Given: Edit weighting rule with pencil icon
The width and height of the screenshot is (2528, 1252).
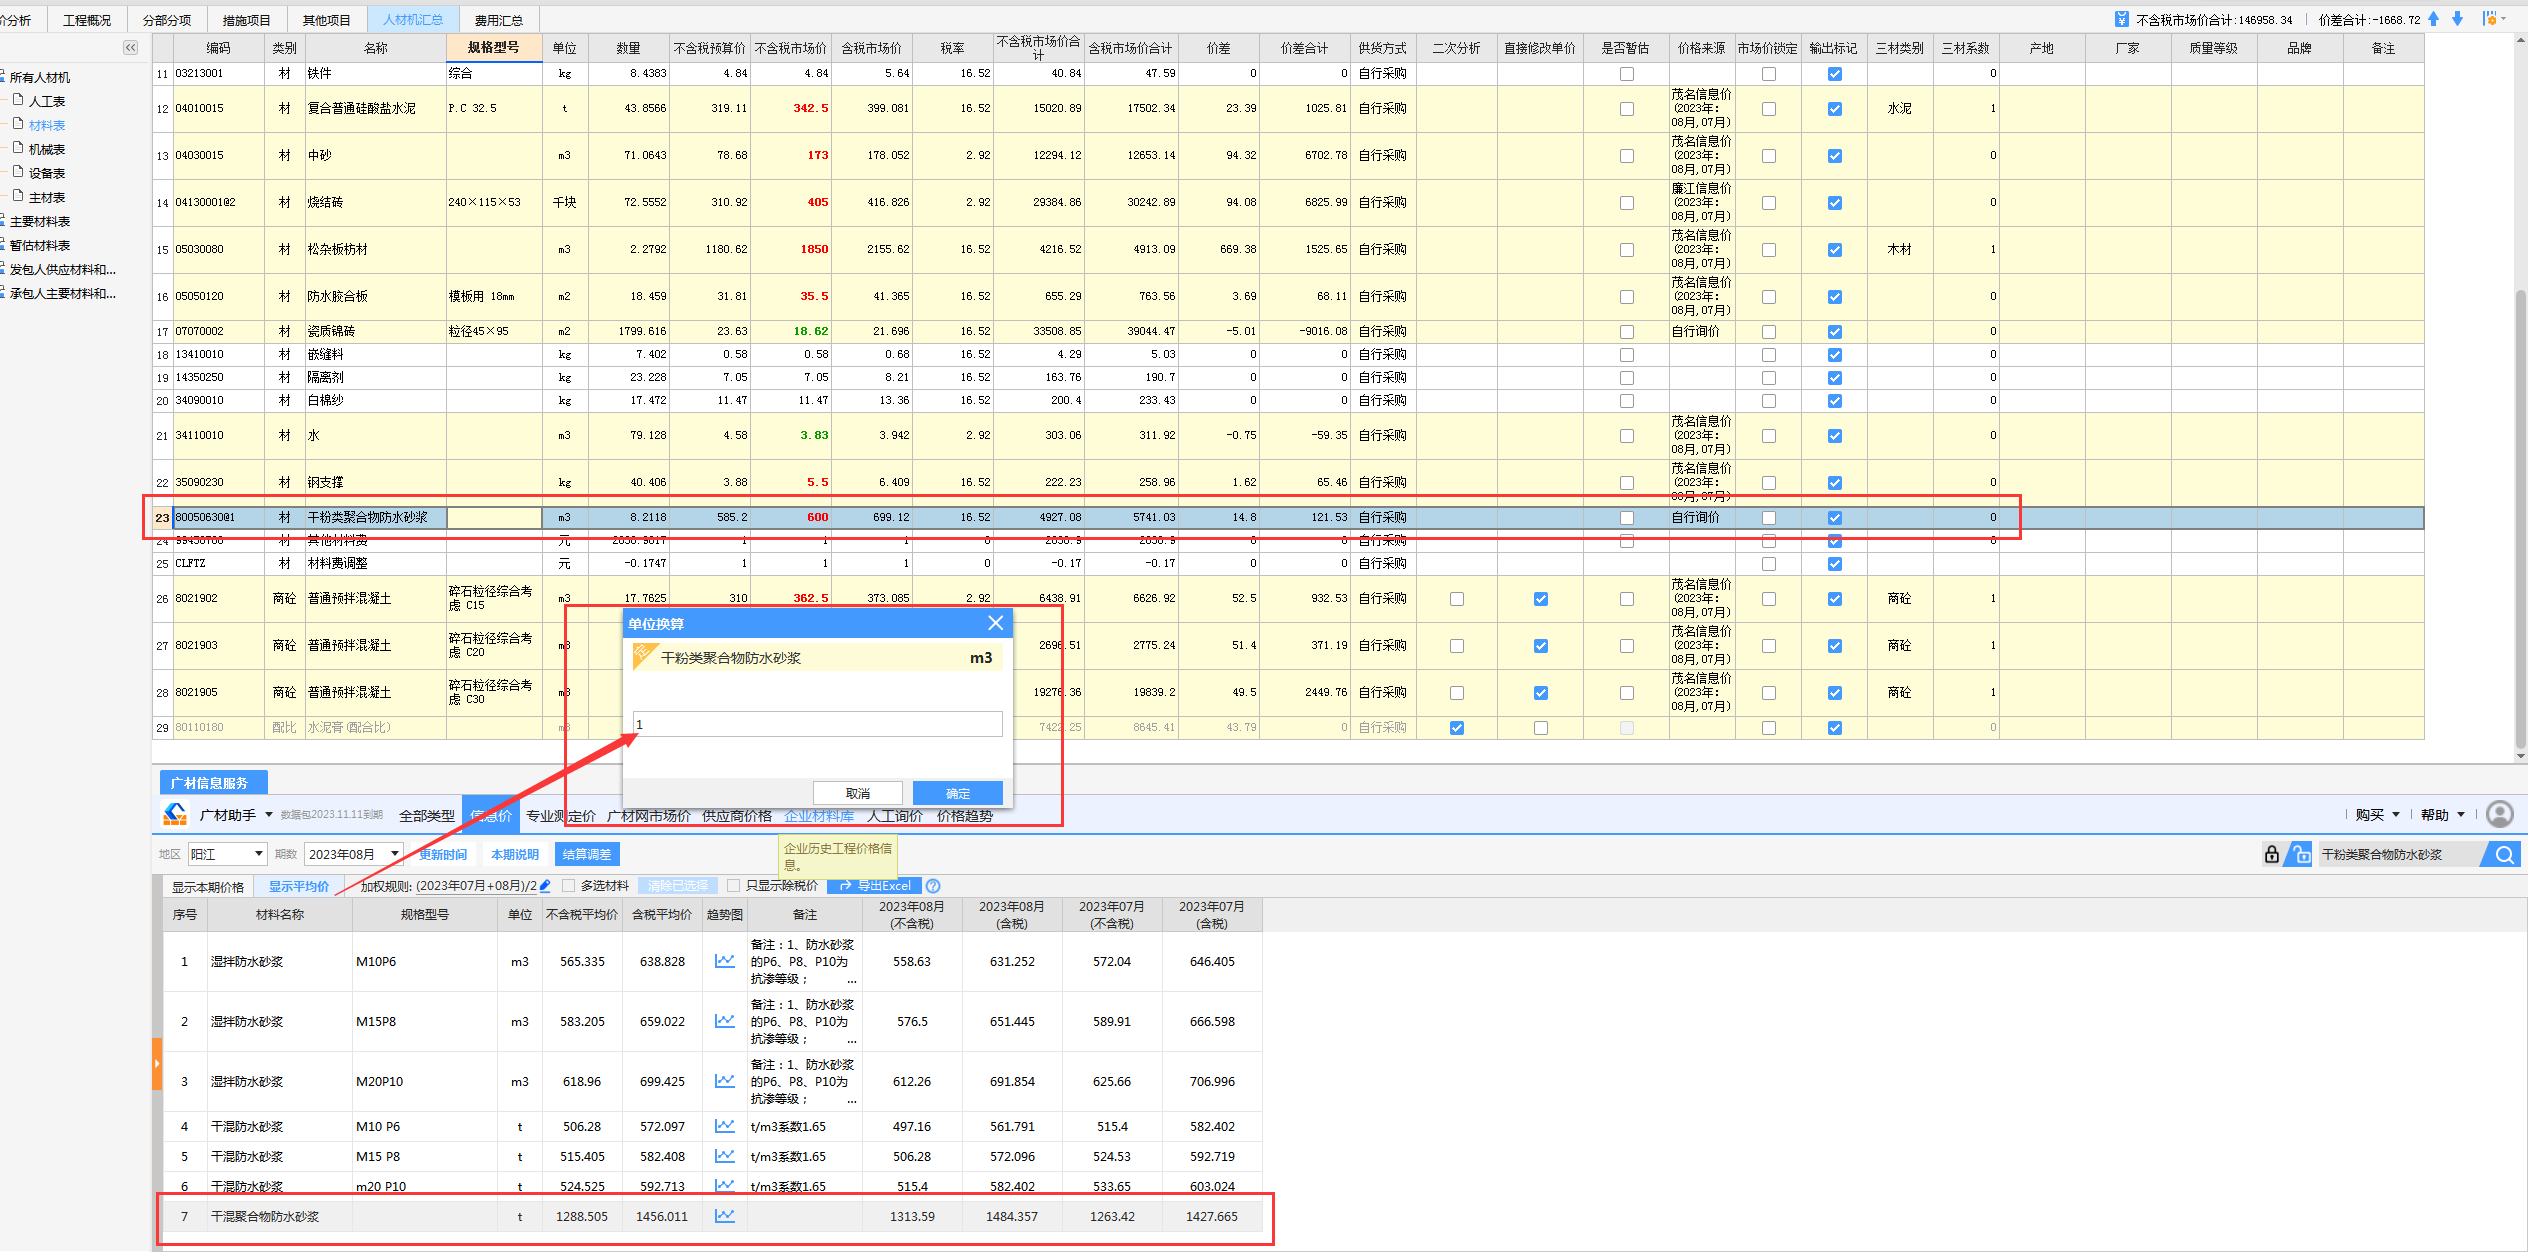Looking at the screenshot, I should coord(545,885).
